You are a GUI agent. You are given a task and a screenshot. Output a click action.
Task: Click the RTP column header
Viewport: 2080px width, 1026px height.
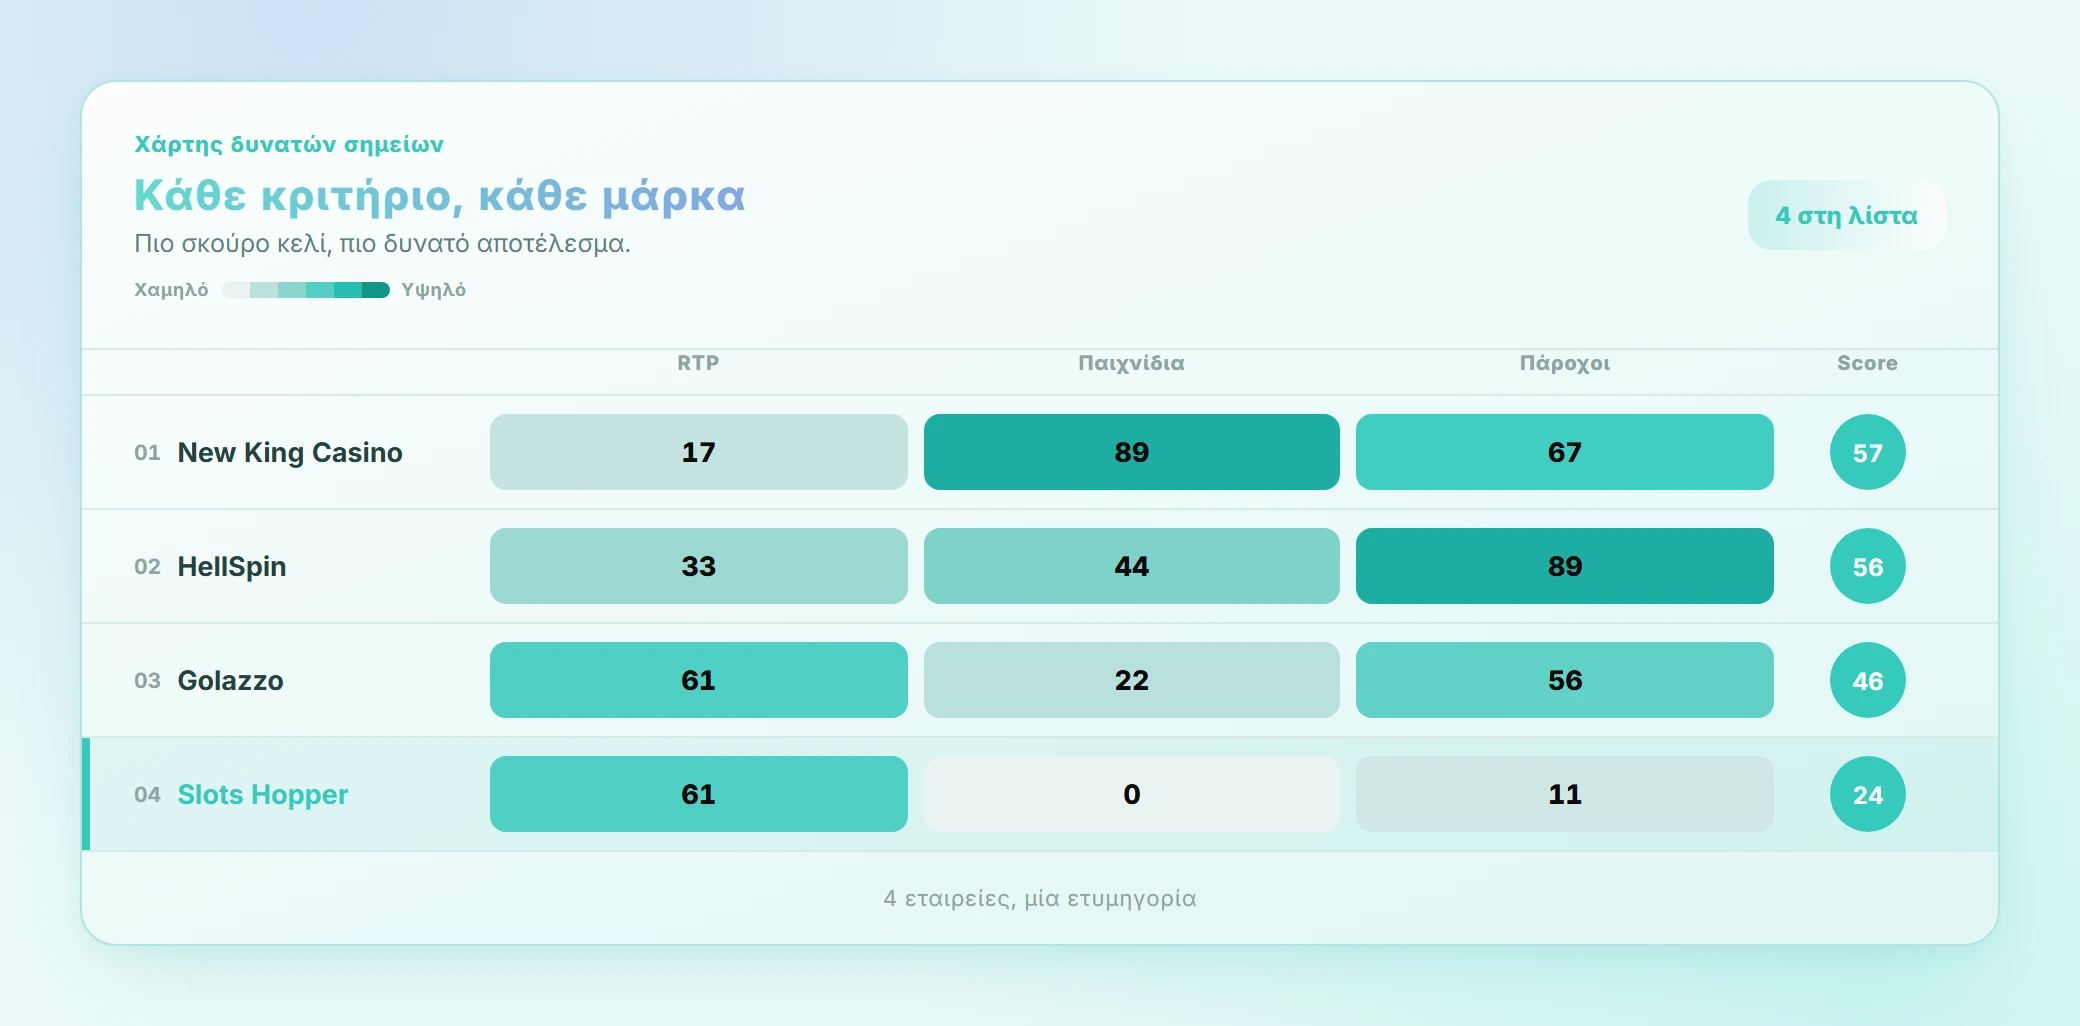pyautogui.click(x=698, y=363)
